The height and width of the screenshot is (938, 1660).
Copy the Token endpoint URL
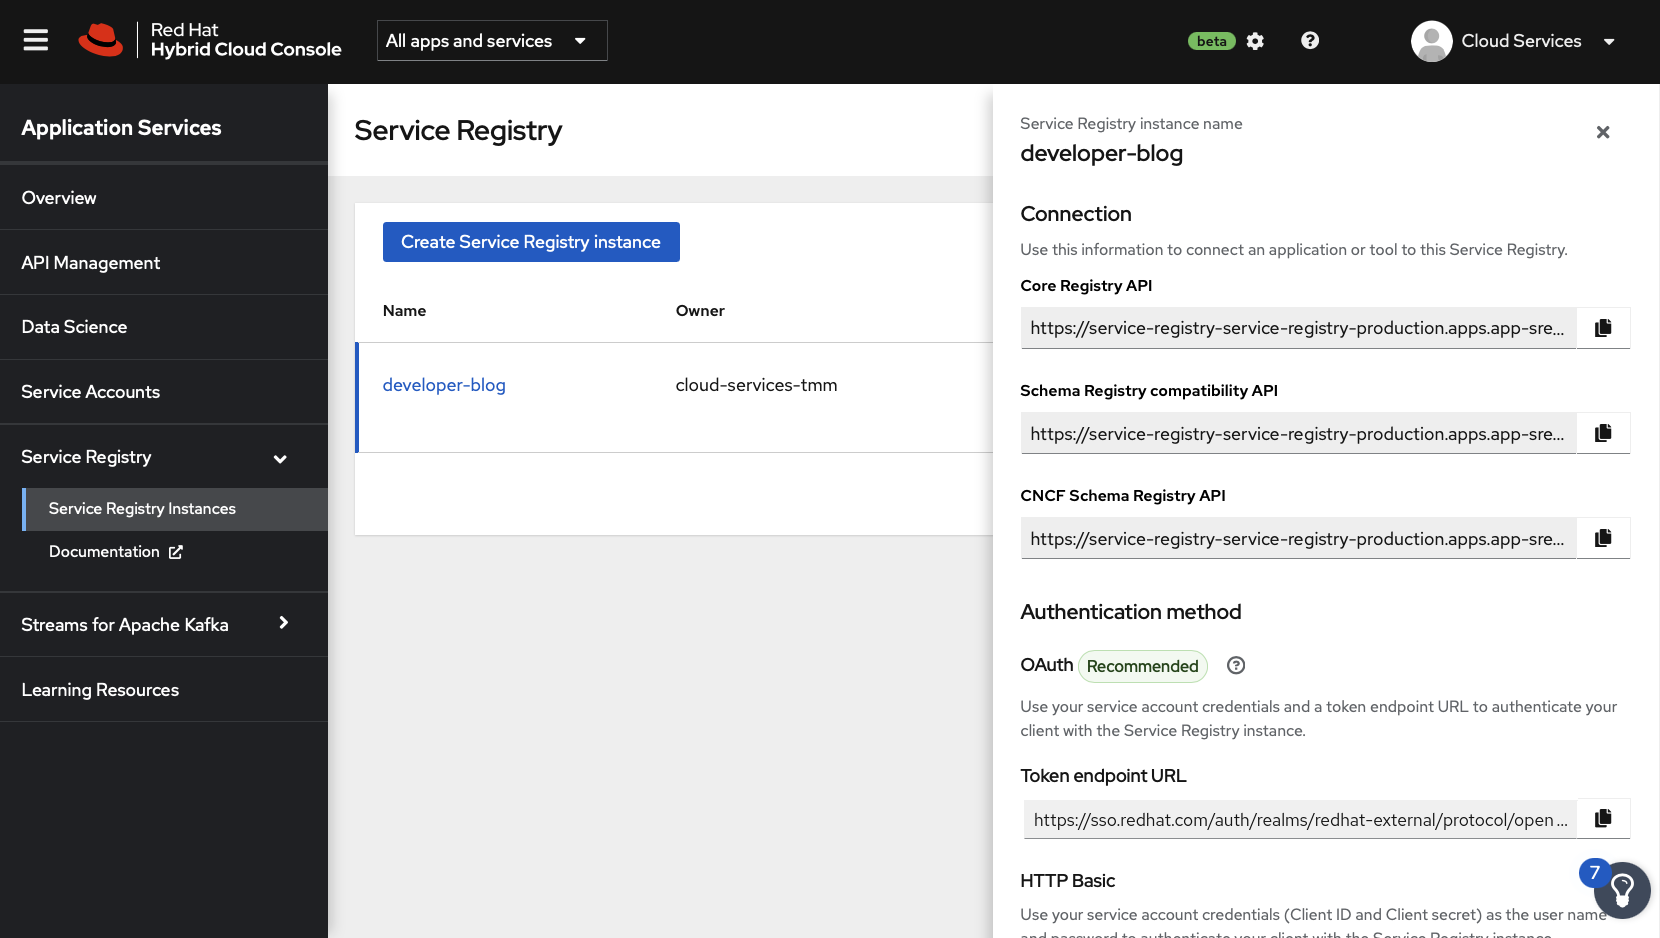tap(1603, 818)
